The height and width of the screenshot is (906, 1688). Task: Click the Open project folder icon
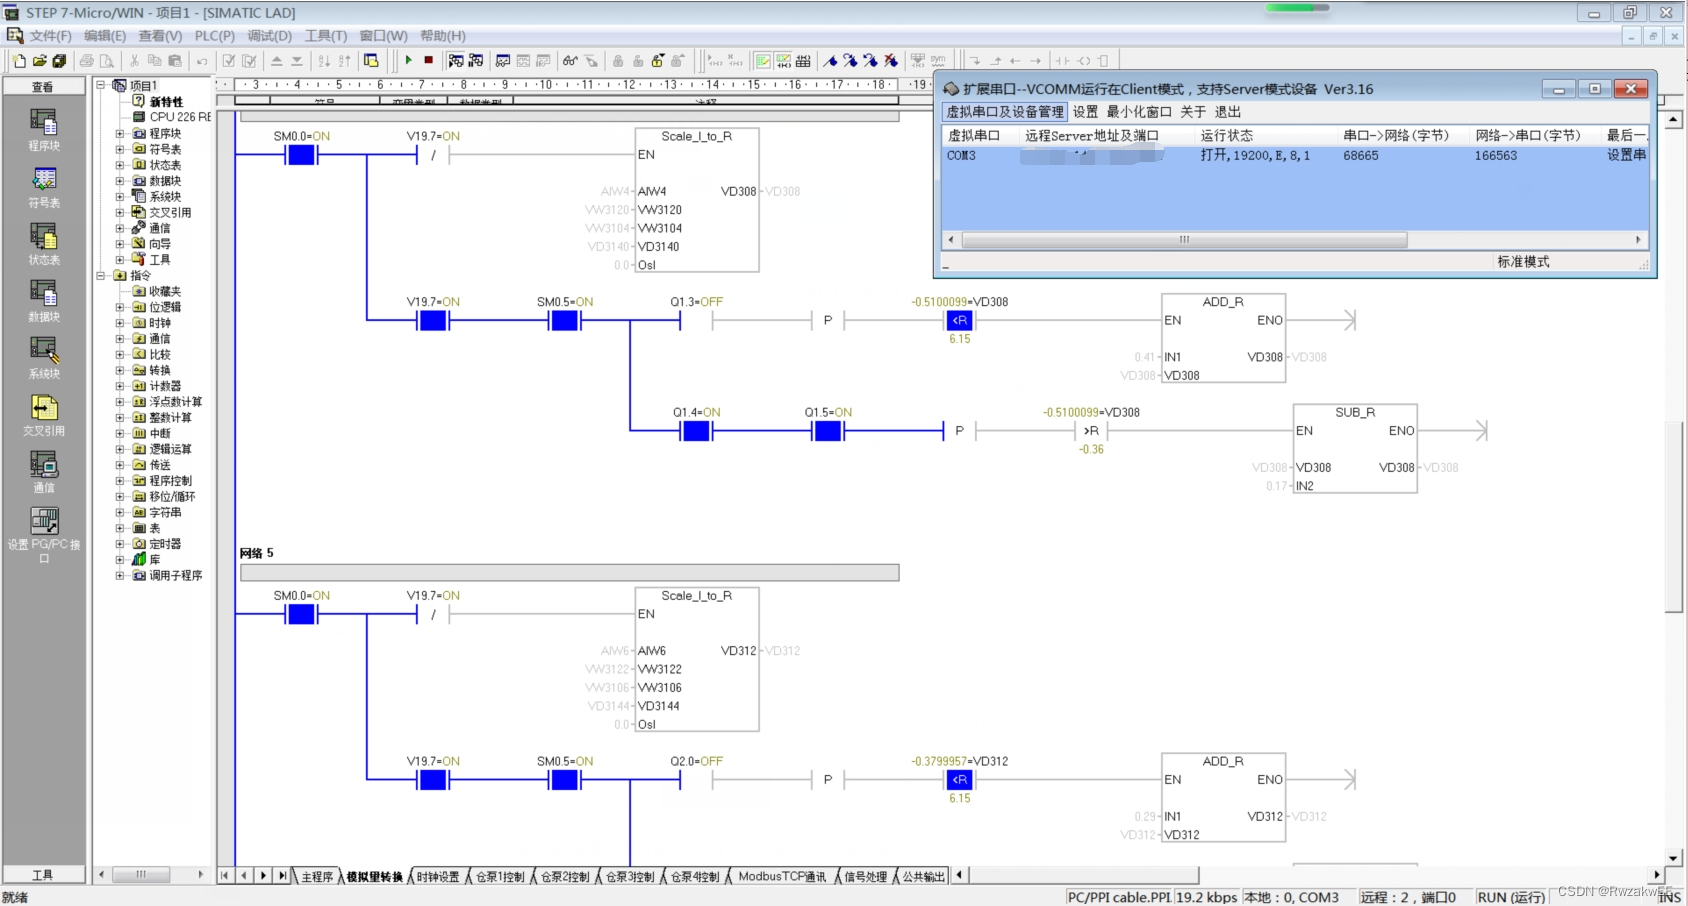pos(39,61)
